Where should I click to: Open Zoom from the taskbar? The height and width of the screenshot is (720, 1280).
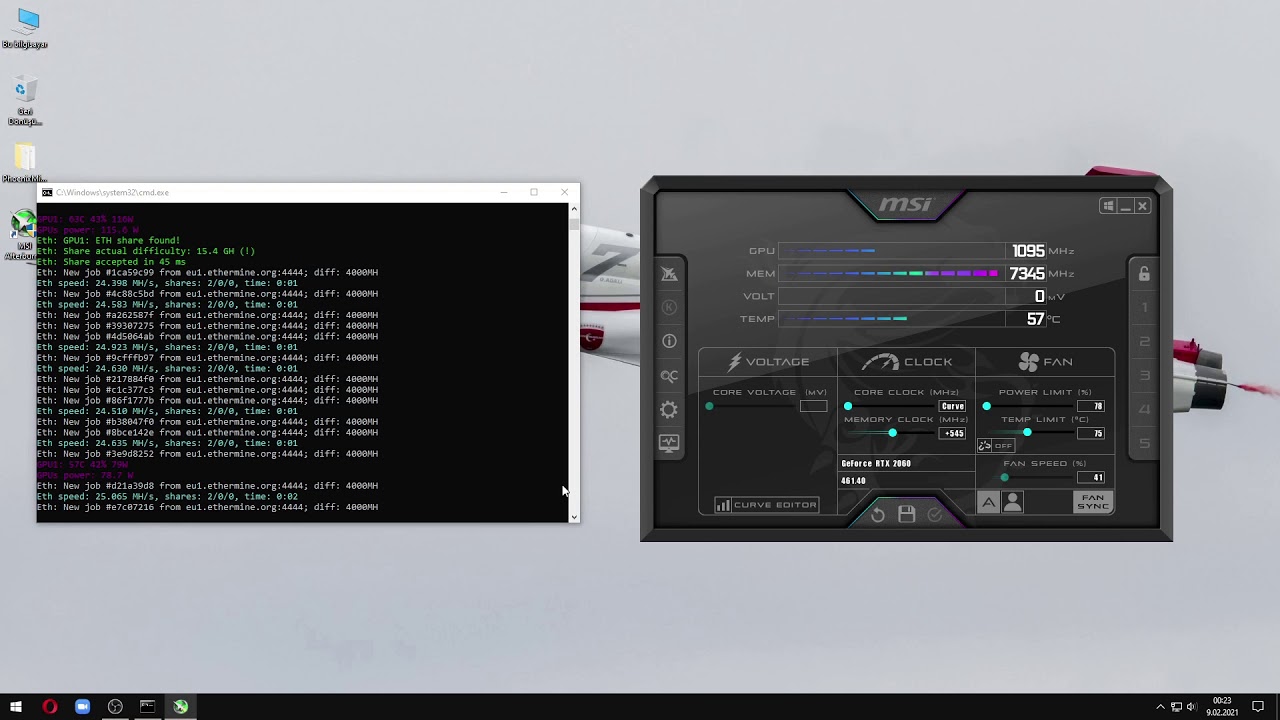pos(82,707)
